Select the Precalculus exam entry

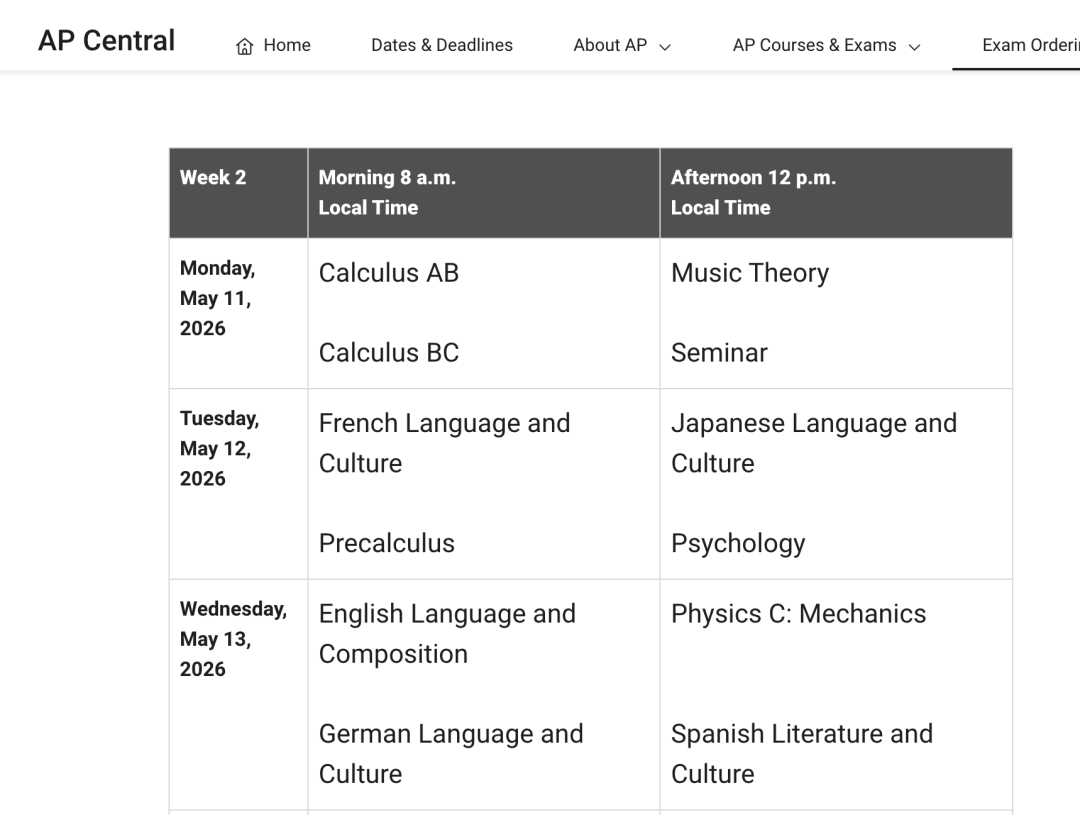click(387, 543)
